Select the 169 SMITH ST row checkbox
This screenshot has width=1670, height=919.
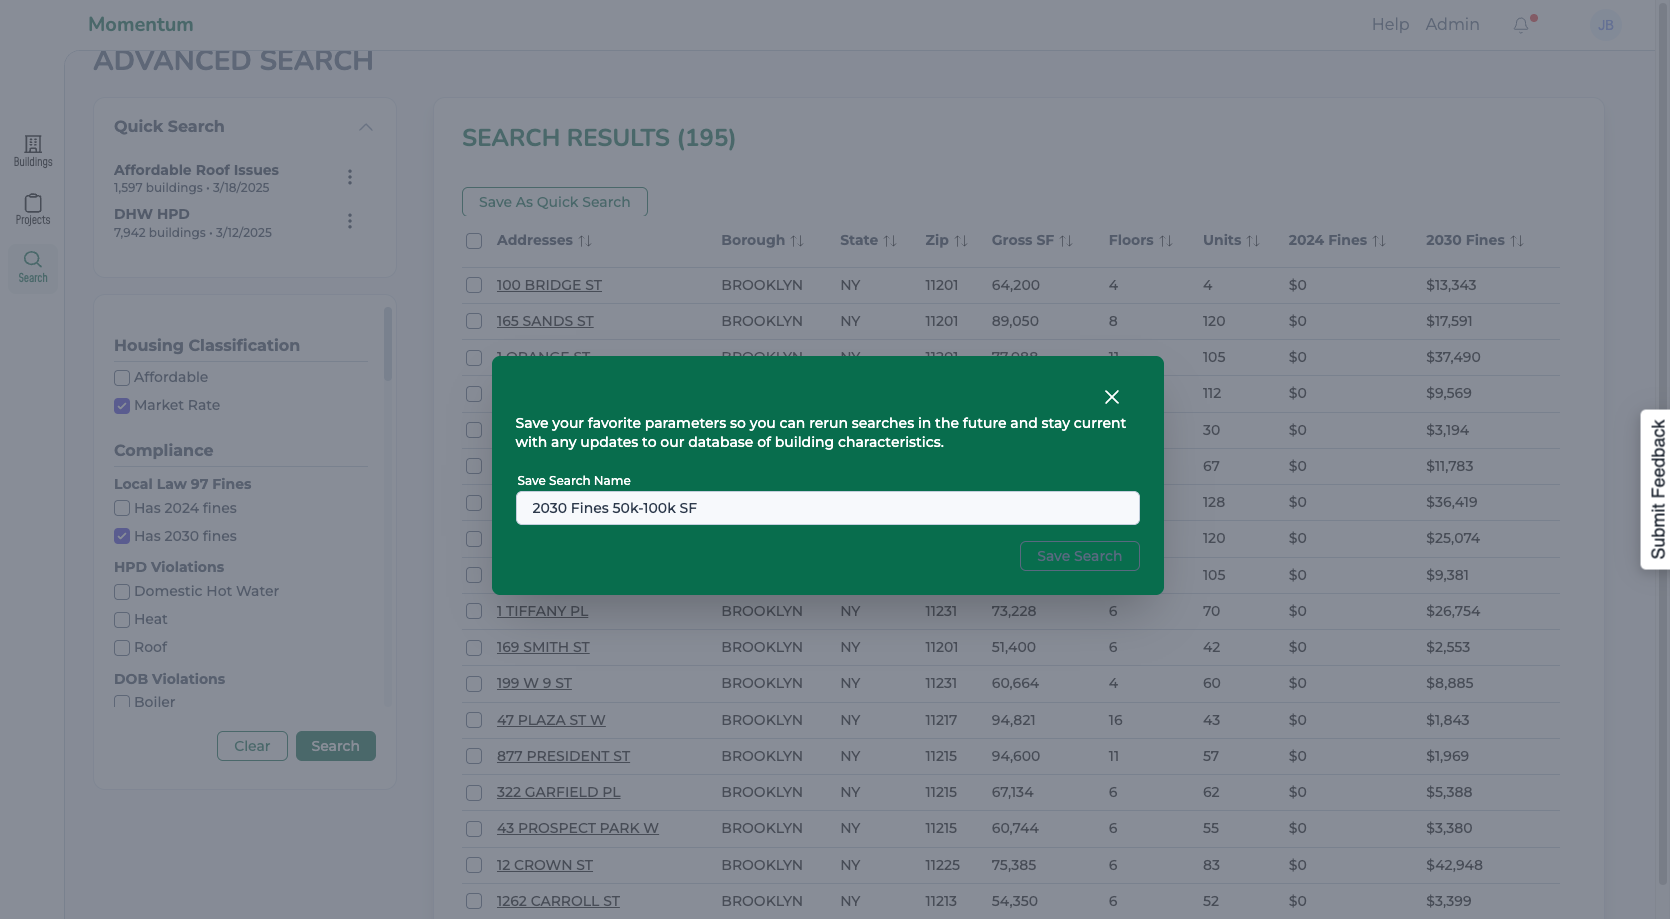(x=474, y=648)
